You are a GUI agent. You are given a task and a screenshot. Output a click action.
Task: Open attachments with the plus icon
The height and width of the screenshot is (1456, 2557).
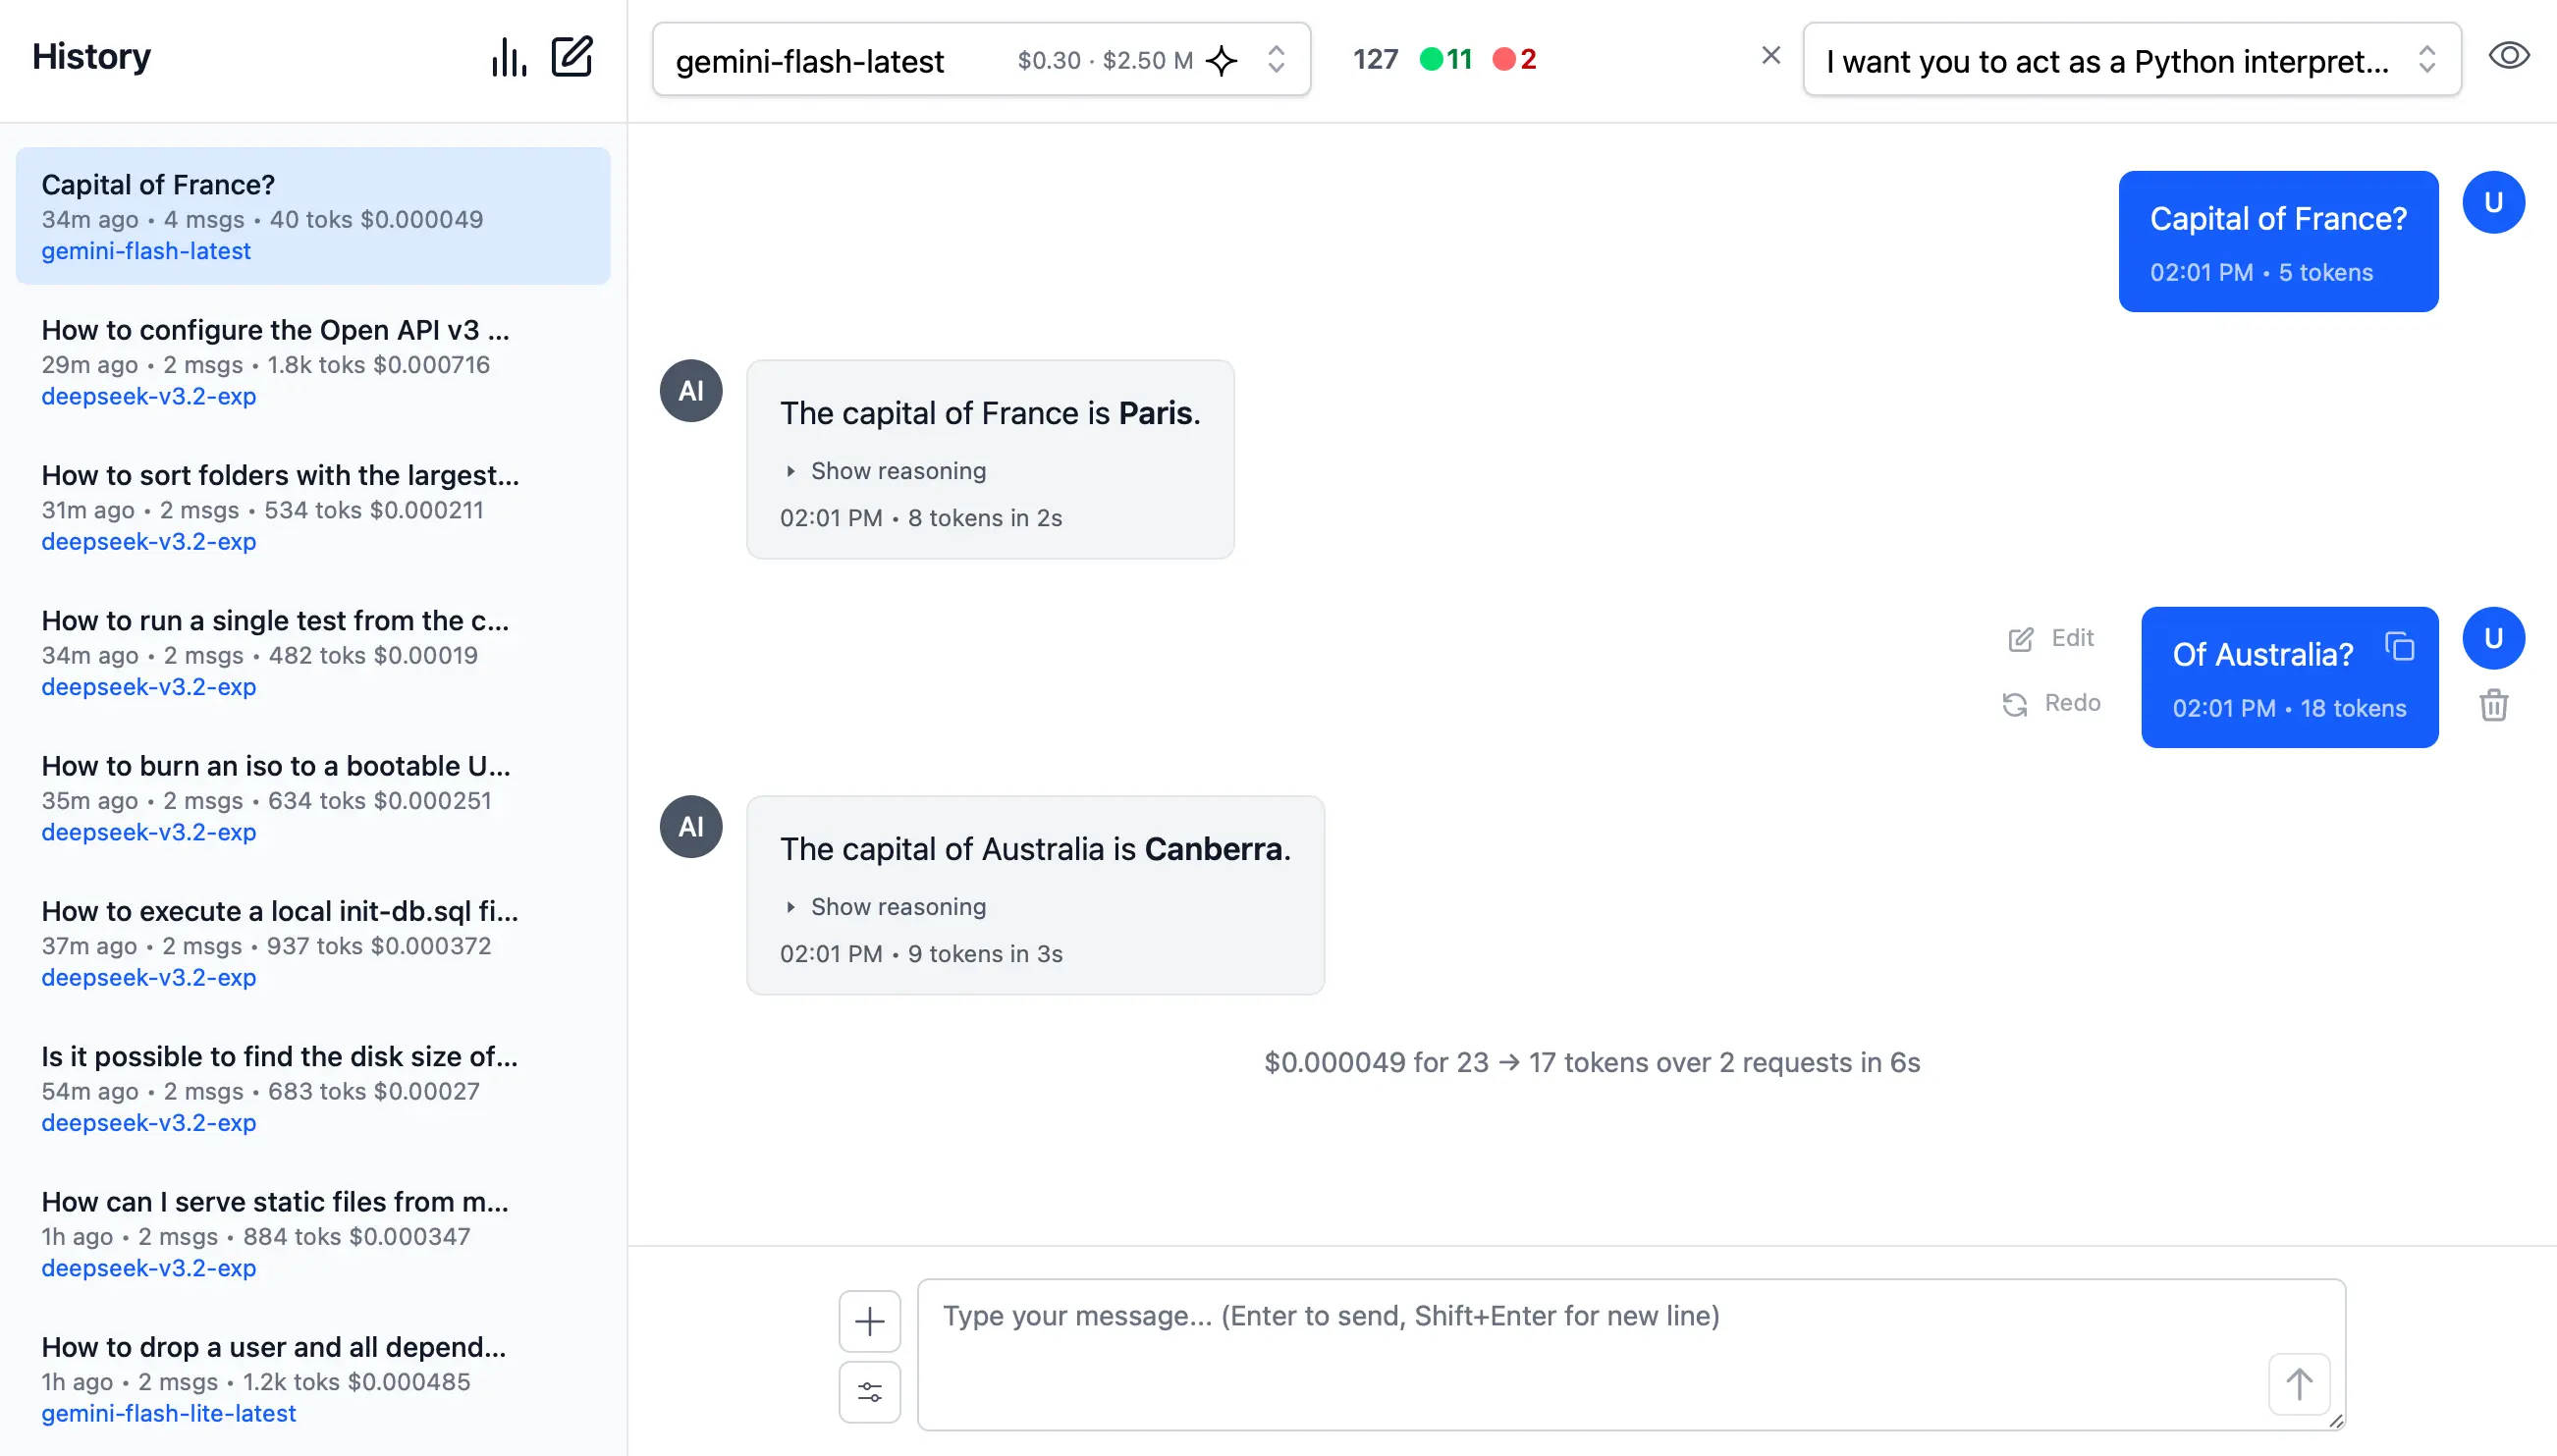tap(868, 1320)
